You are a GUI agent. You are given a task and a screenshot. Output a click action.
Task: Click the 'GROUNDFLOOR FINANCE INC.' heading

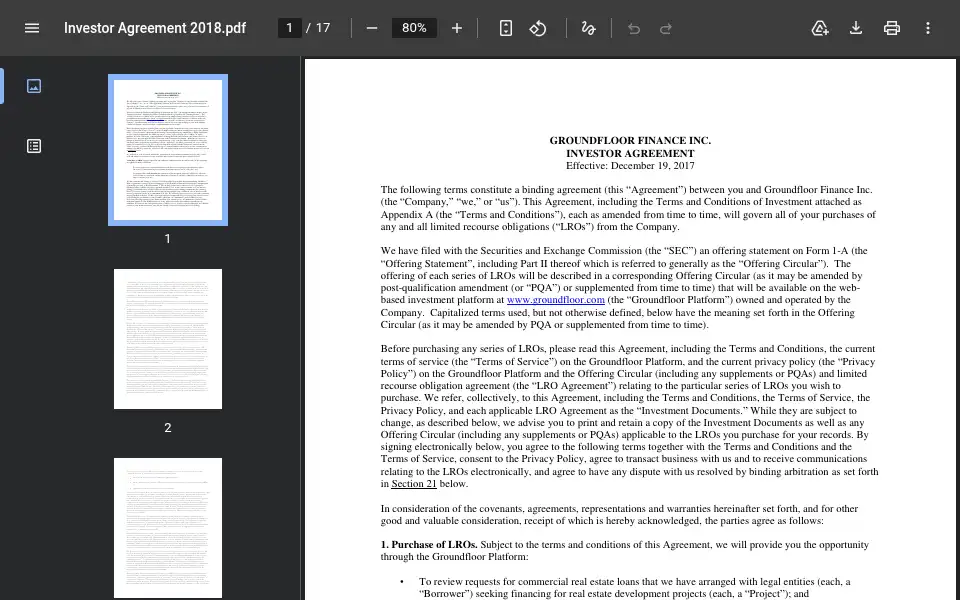tap(630, 140)
